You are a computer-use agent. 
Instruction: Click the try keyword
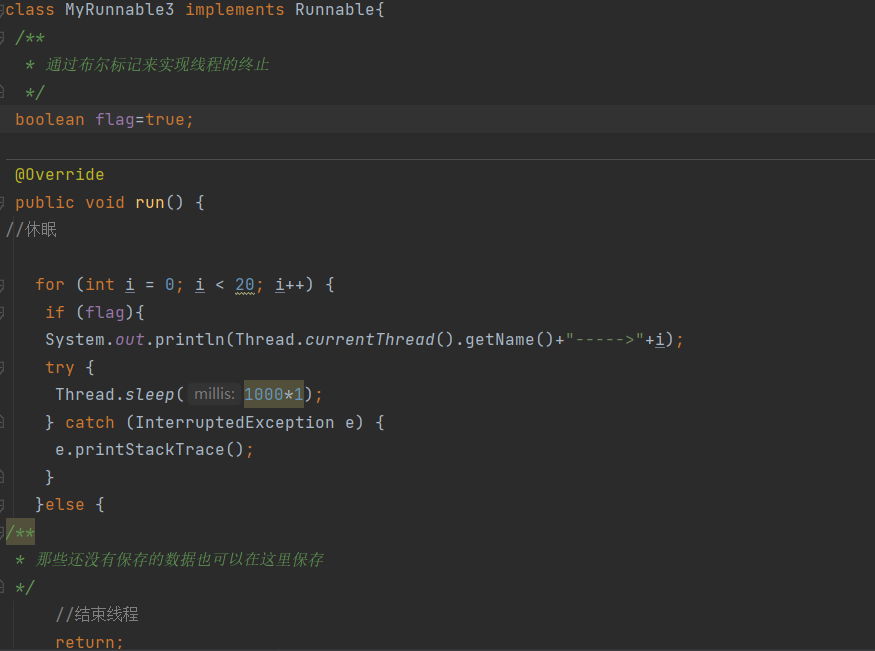tap(60, 368)
